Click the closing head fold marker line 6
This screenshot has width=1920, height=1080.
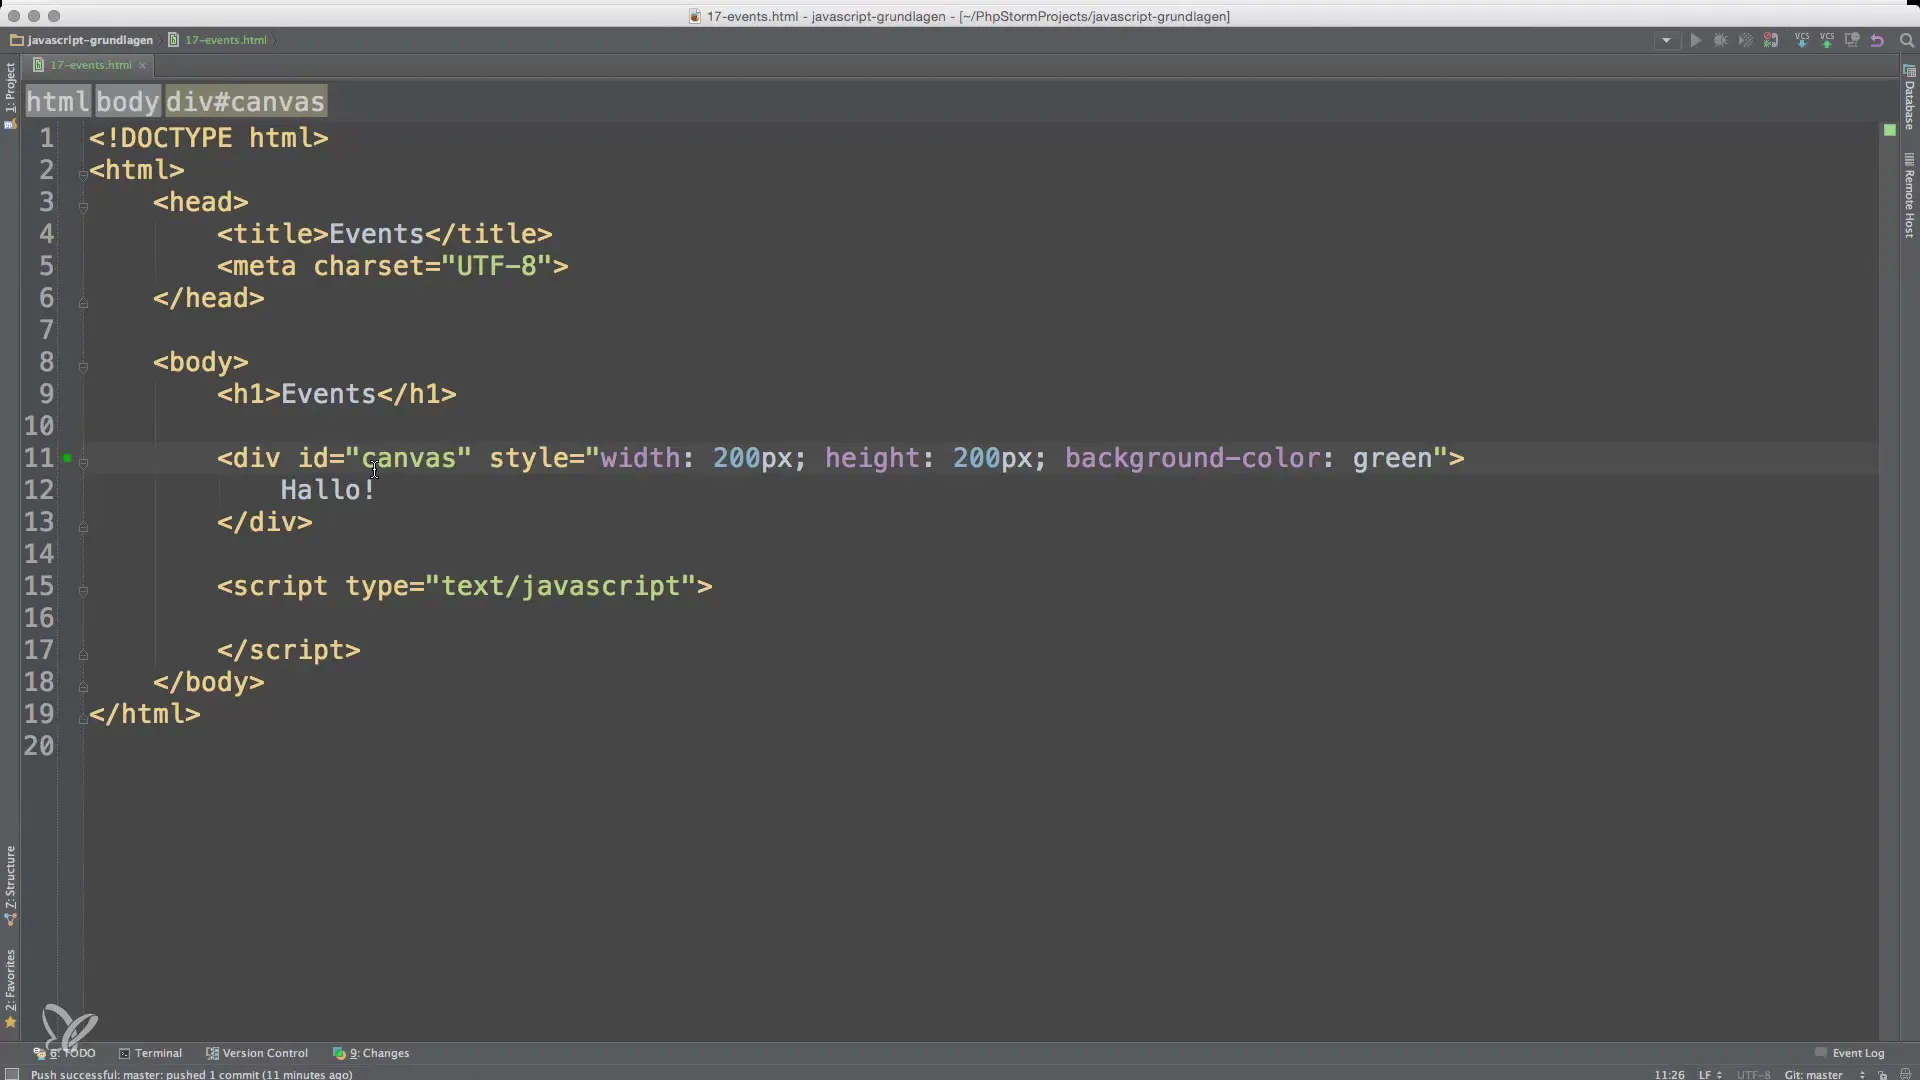83,303
